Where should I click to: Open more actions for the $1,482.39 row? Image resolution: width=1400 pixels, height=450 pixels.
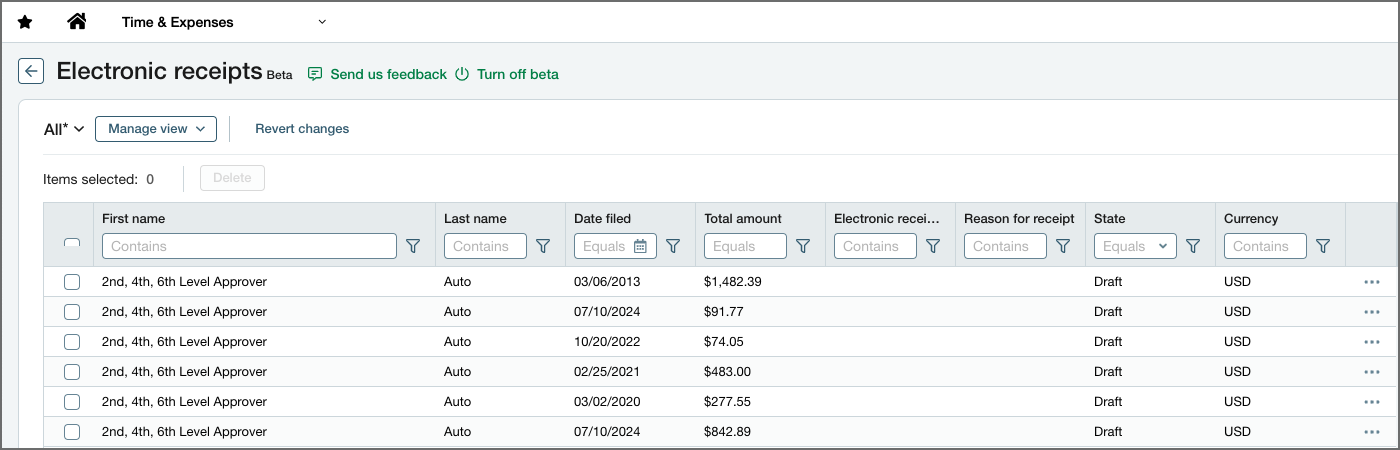click(1371, 282)
